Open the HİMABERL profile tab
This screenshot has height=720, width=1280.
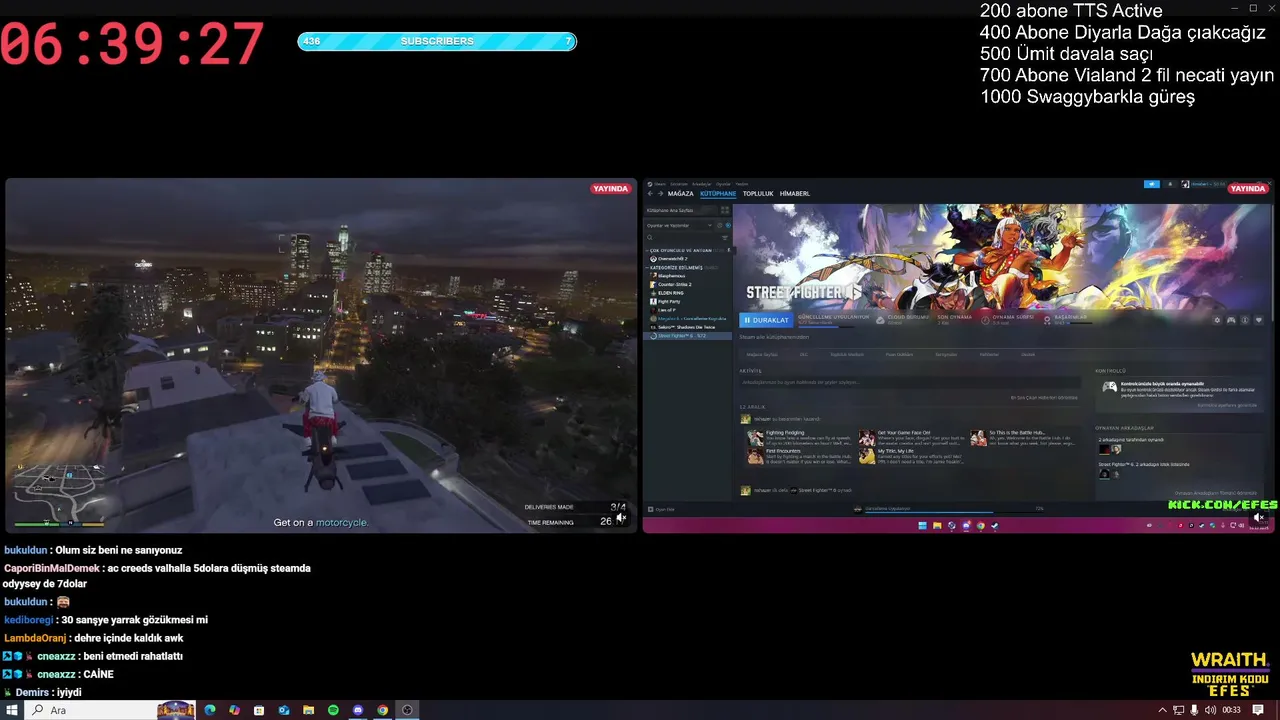point(795,194)
